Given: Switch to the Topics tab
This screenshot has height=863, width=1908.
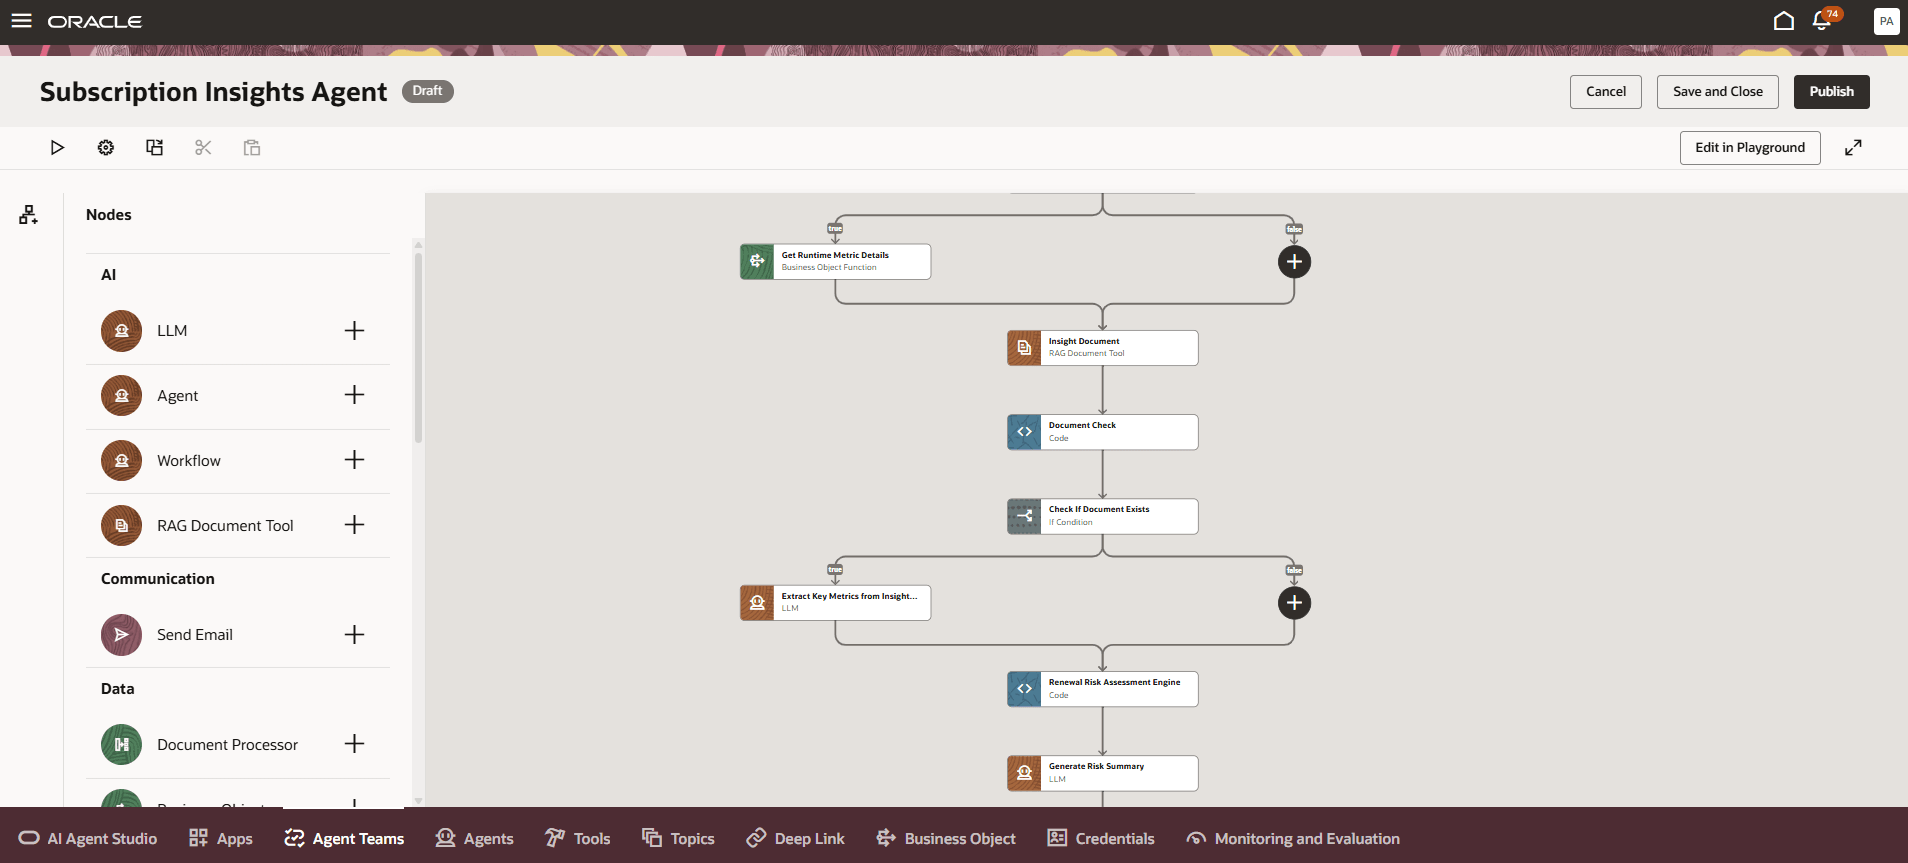Looking at the screenshot, I should (x=678, y=839).
